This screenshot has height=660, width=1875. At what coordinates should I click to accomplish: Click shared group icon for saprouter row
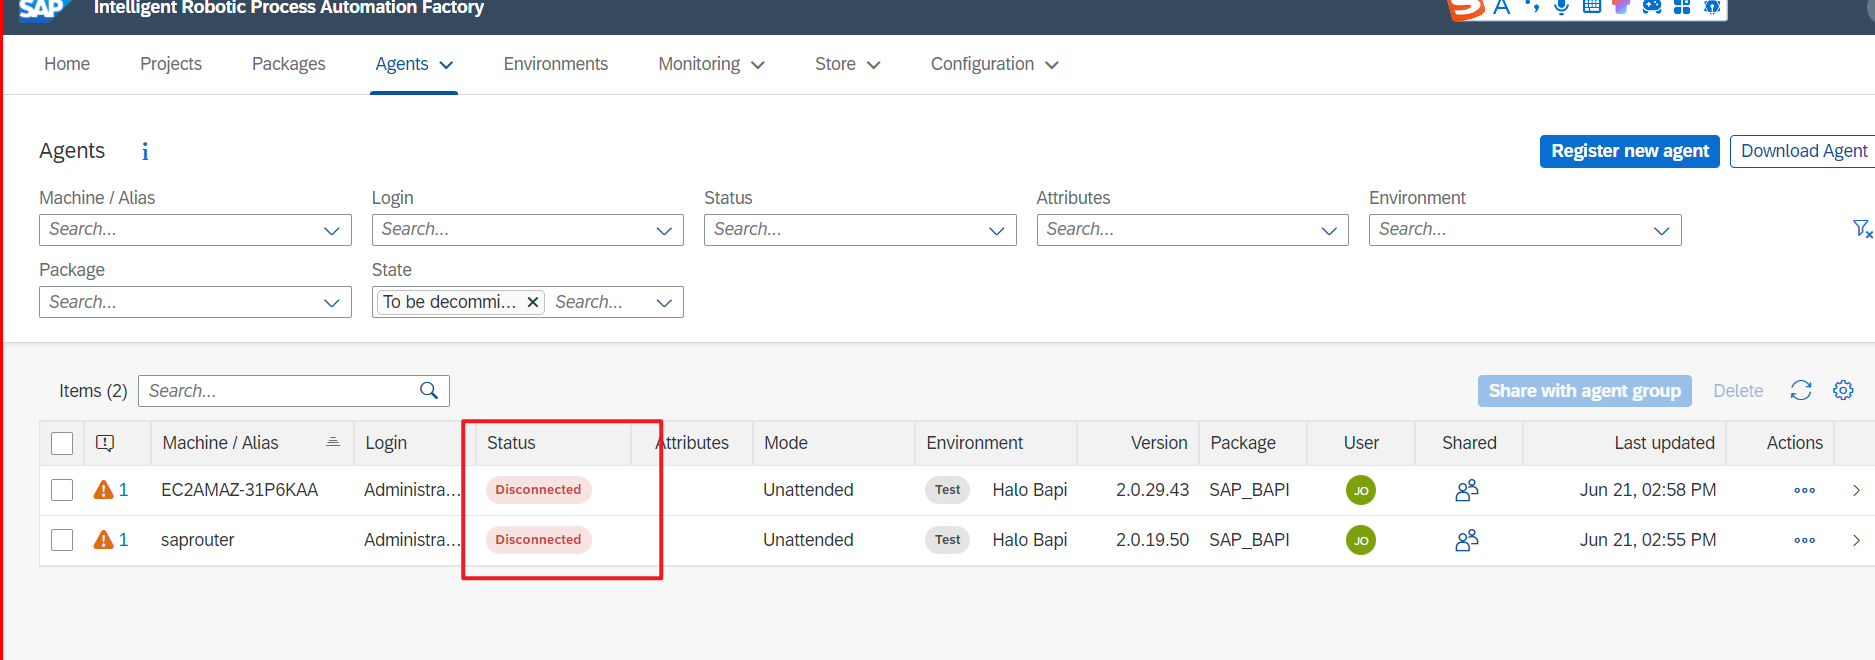coord(1467,540)
